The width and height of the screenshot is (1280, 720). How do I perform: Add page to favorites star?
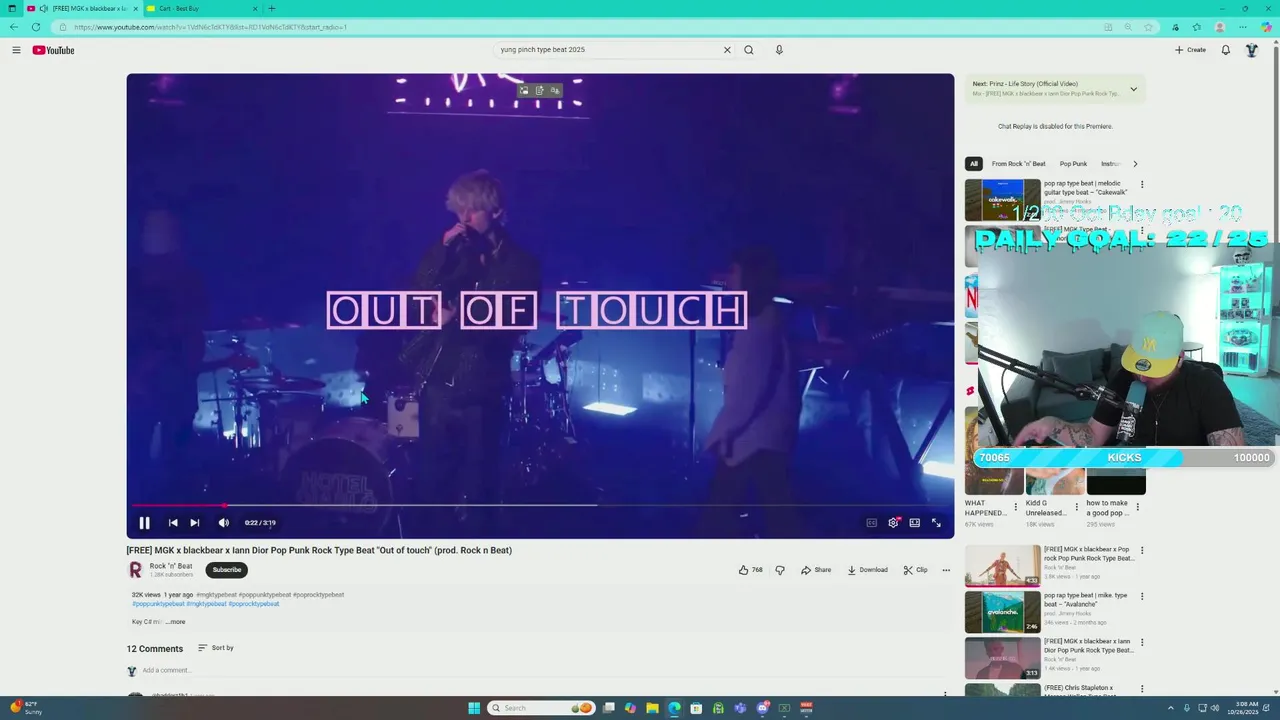(1149, 27)
